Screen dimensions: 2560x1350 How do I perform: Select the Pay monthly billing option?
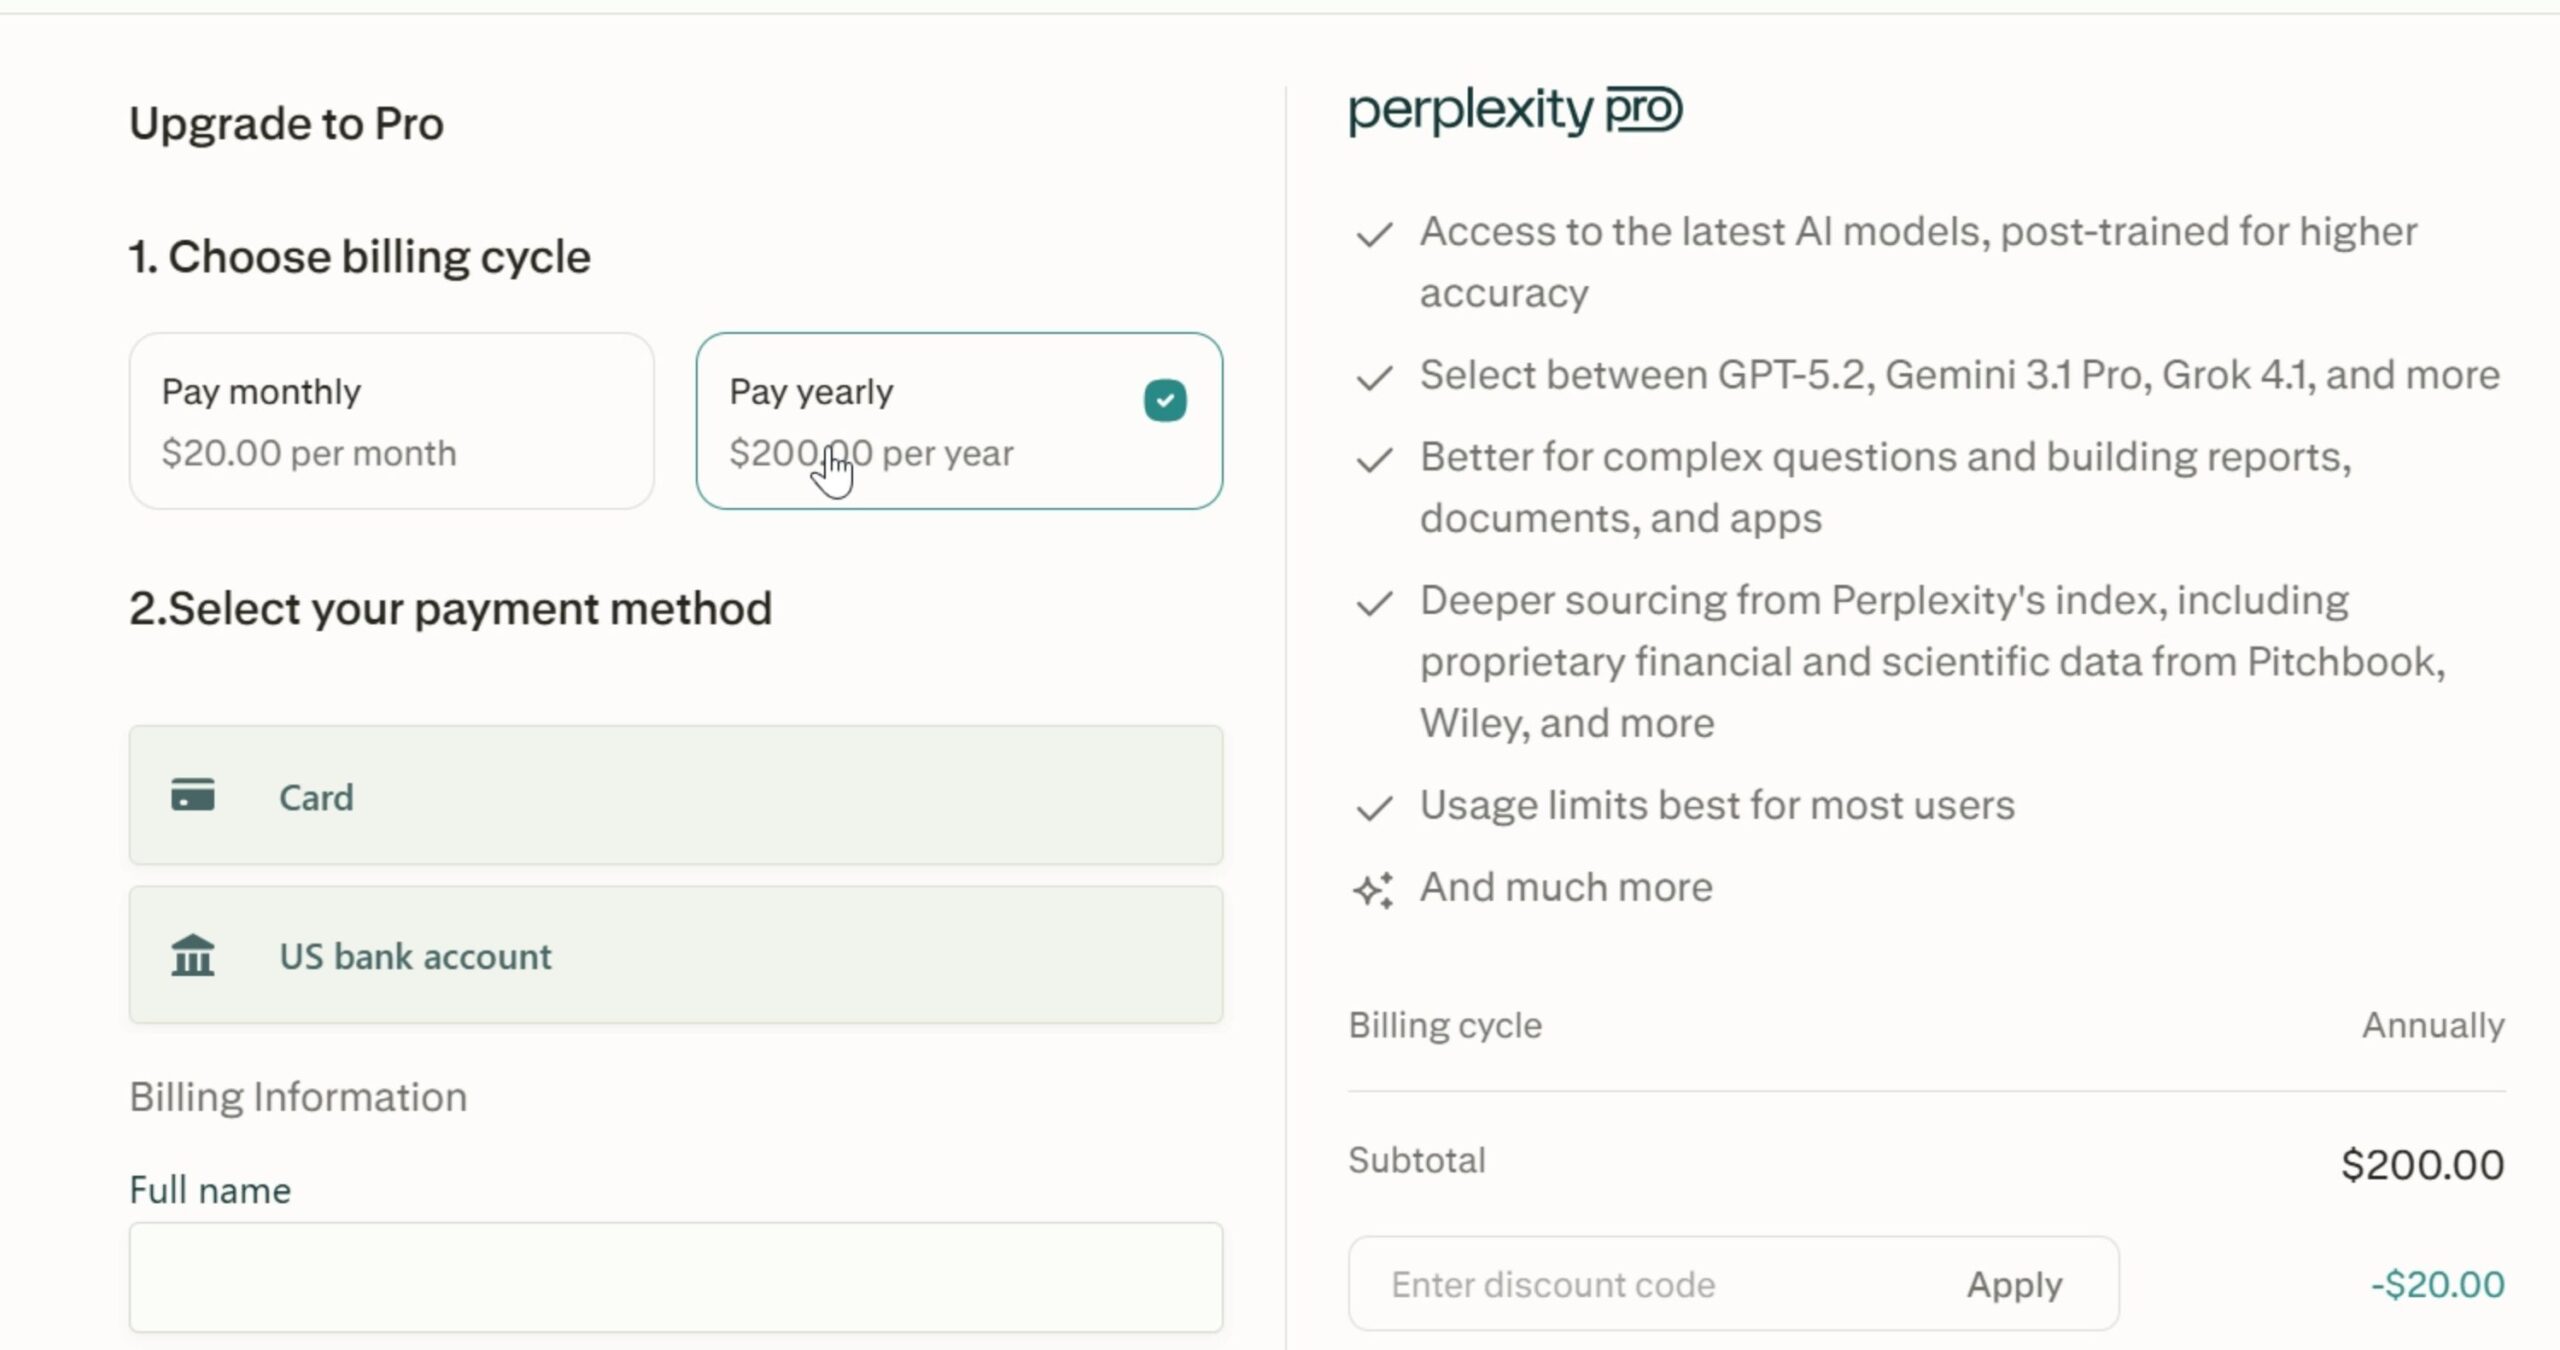click(391, 421)
